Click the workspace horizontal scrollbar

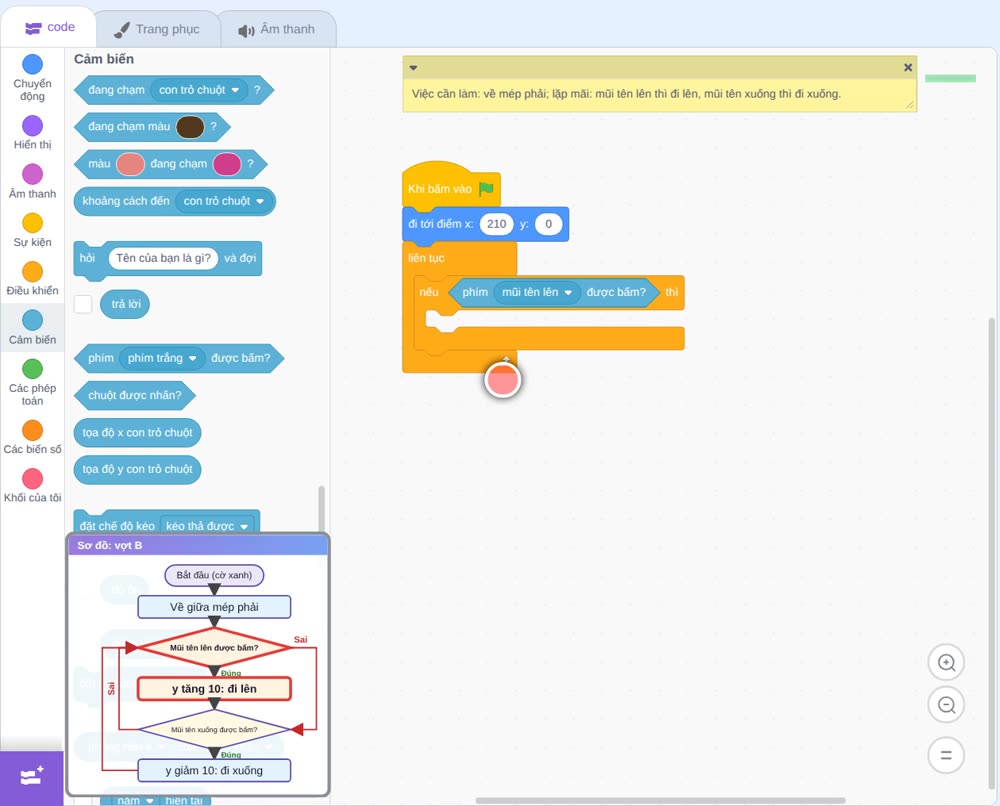(x=660, y=800)
